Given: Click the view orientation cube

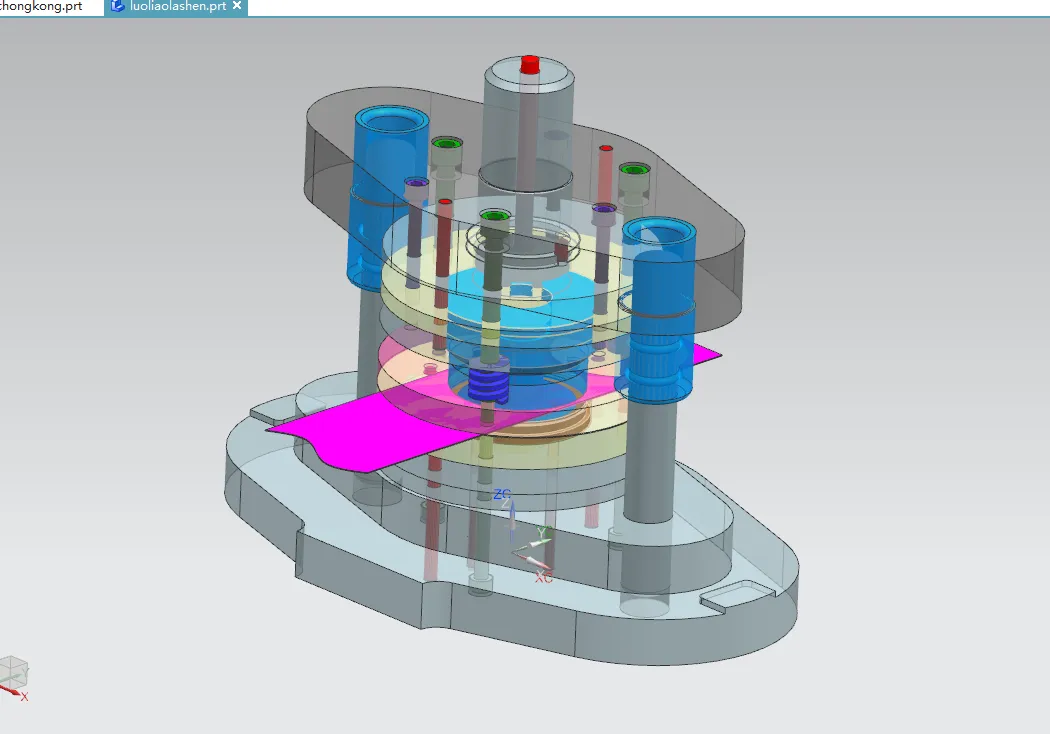Looking at the screenshot, I should (x=14, y=672).
